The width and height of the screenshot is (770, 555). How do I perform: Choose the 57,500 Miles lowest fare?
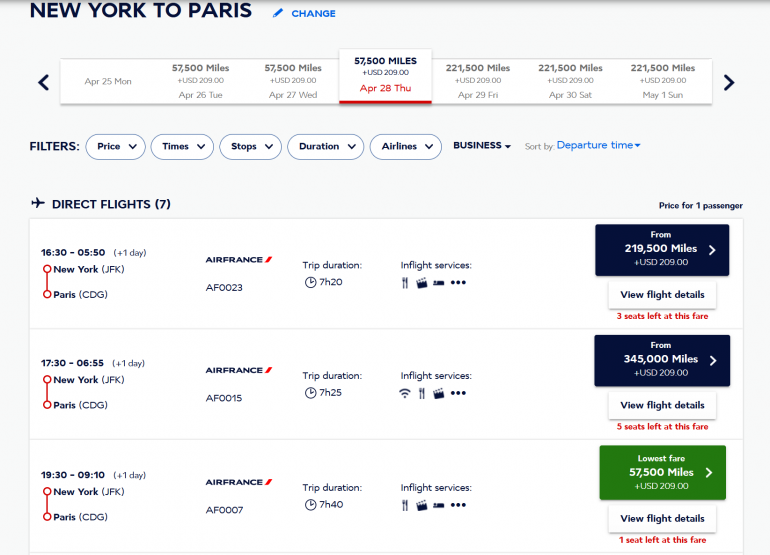[x=662, y=472]
